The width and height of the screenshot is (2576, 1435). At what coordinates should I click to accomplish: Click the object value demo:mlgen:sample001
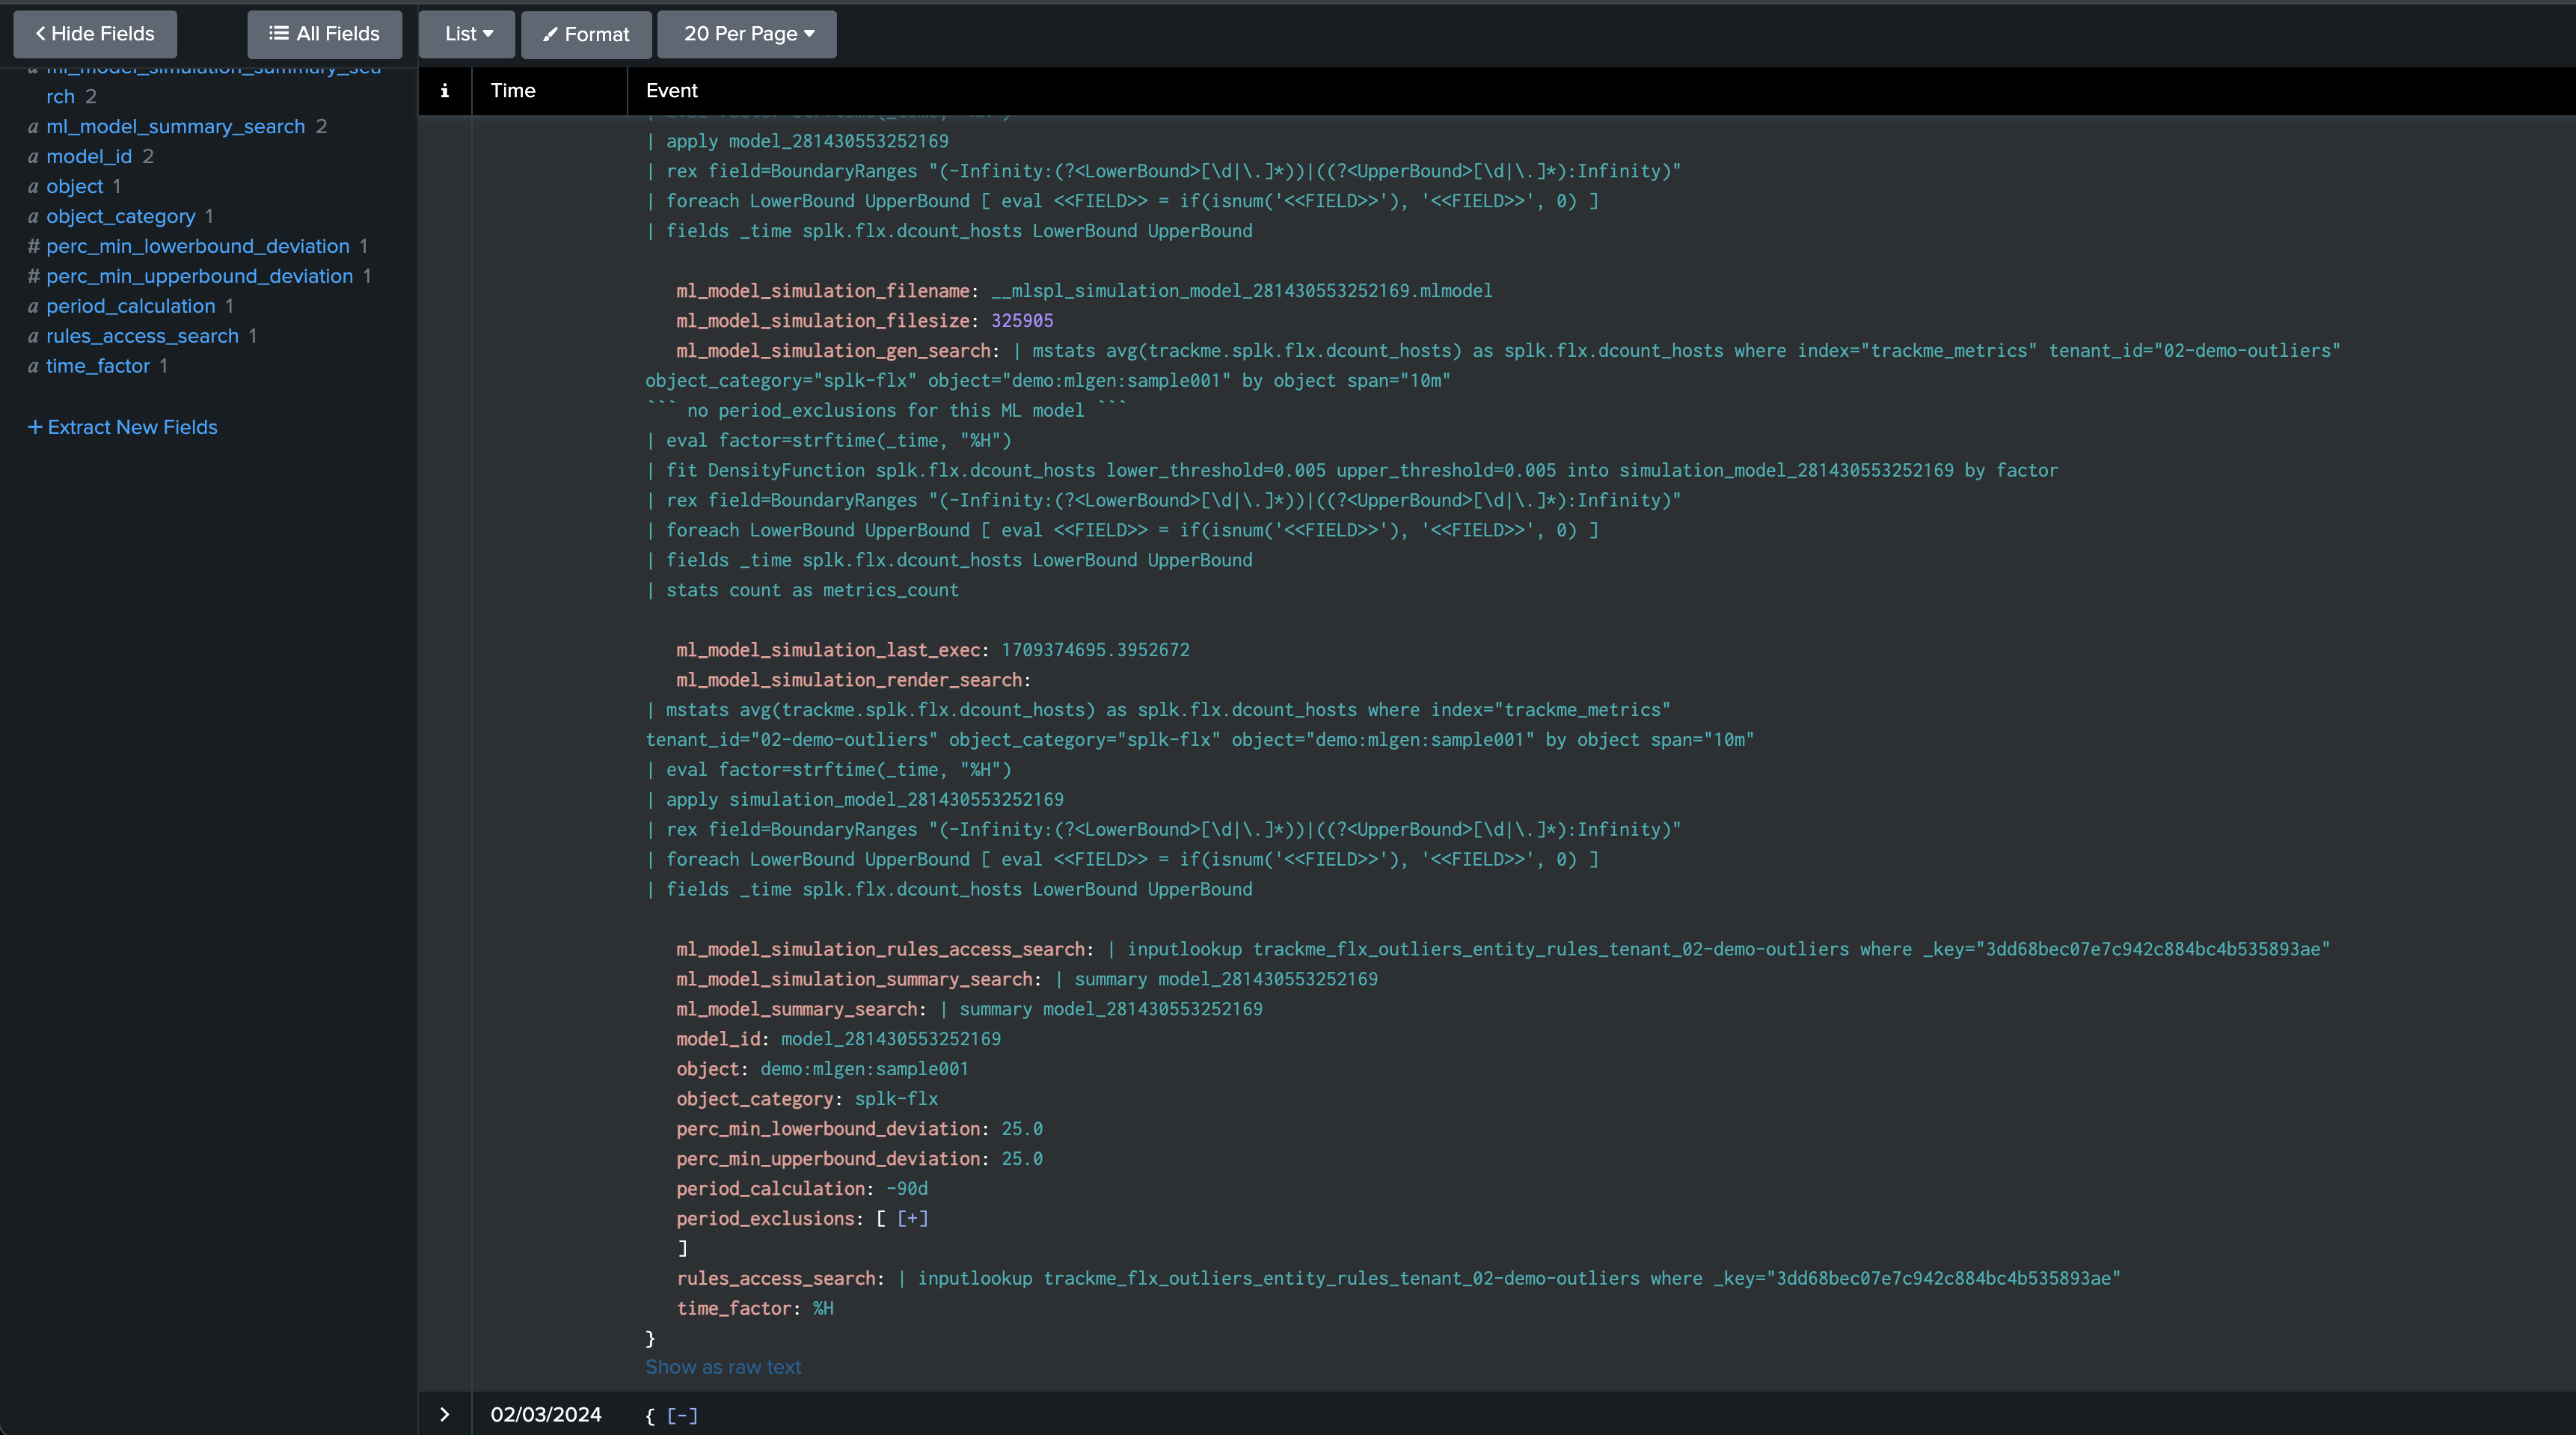pyautogui.click(x=864, y=1069)
